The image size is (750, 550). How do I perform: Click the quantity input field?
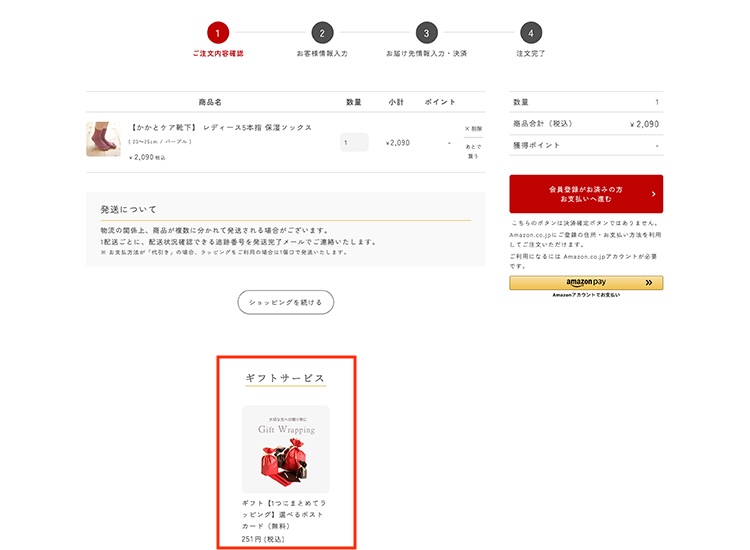pos(354,143)
